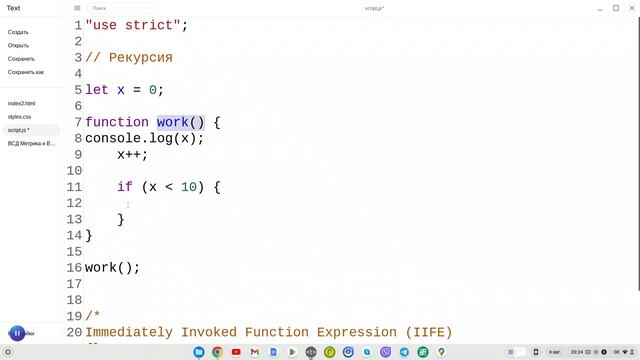Viewport: 640px width, 360px height.
Task: Open the yellow-green round app on shelf
Action: pyautogui.click(x=329, y=352)
